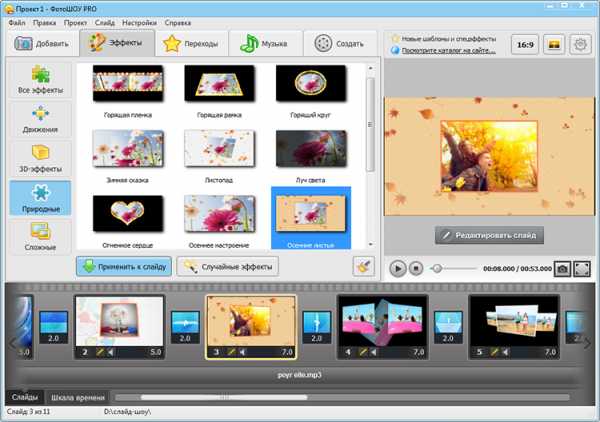Stop the slideshow preview

tap(416, 269)
